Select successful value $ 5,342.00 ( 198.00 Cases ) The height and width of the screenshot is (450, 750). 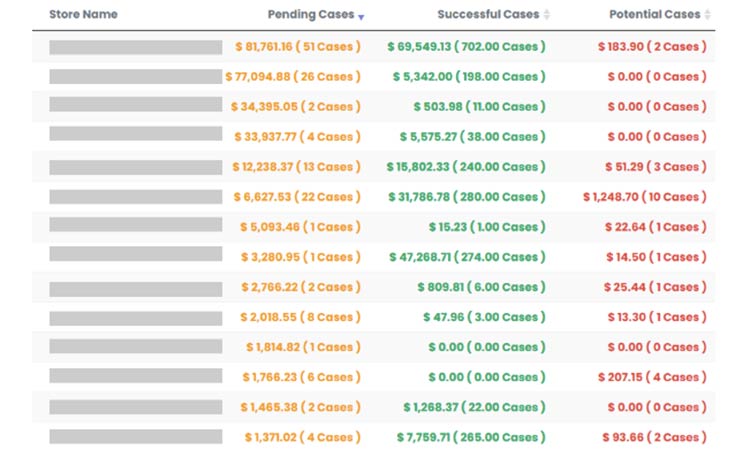click(469, 77)
